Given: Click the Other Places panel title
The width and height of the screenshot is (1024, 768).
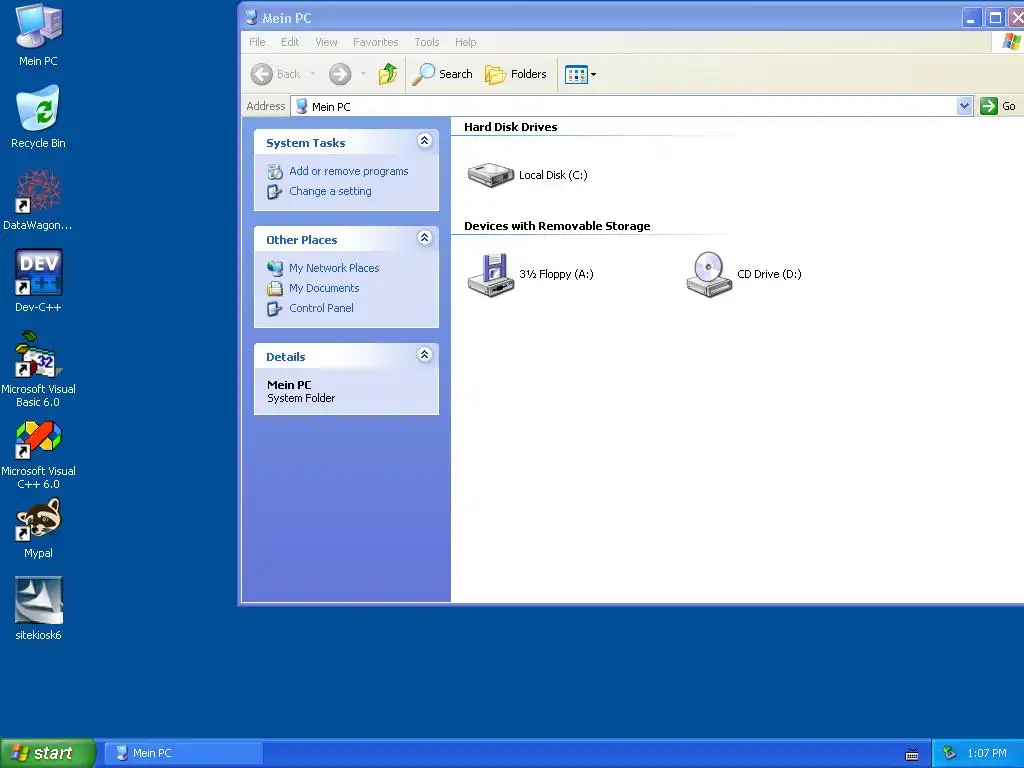Looking at the screenshot, I should point(302,240).
